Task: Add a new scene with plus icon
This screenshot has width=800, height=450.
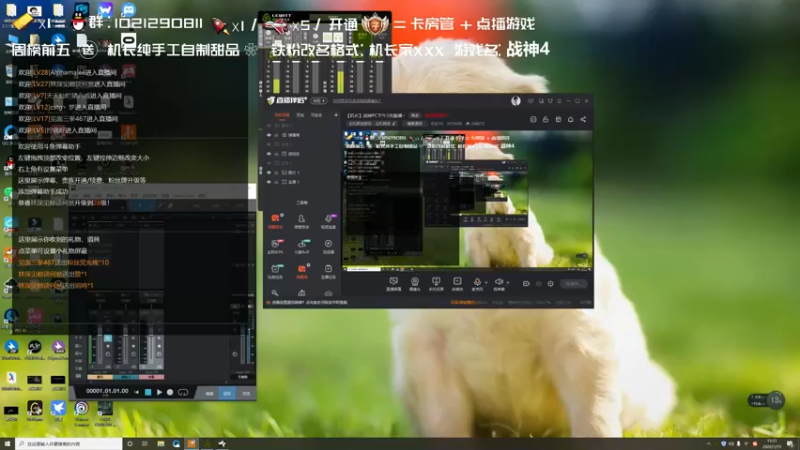Action: 336,115
